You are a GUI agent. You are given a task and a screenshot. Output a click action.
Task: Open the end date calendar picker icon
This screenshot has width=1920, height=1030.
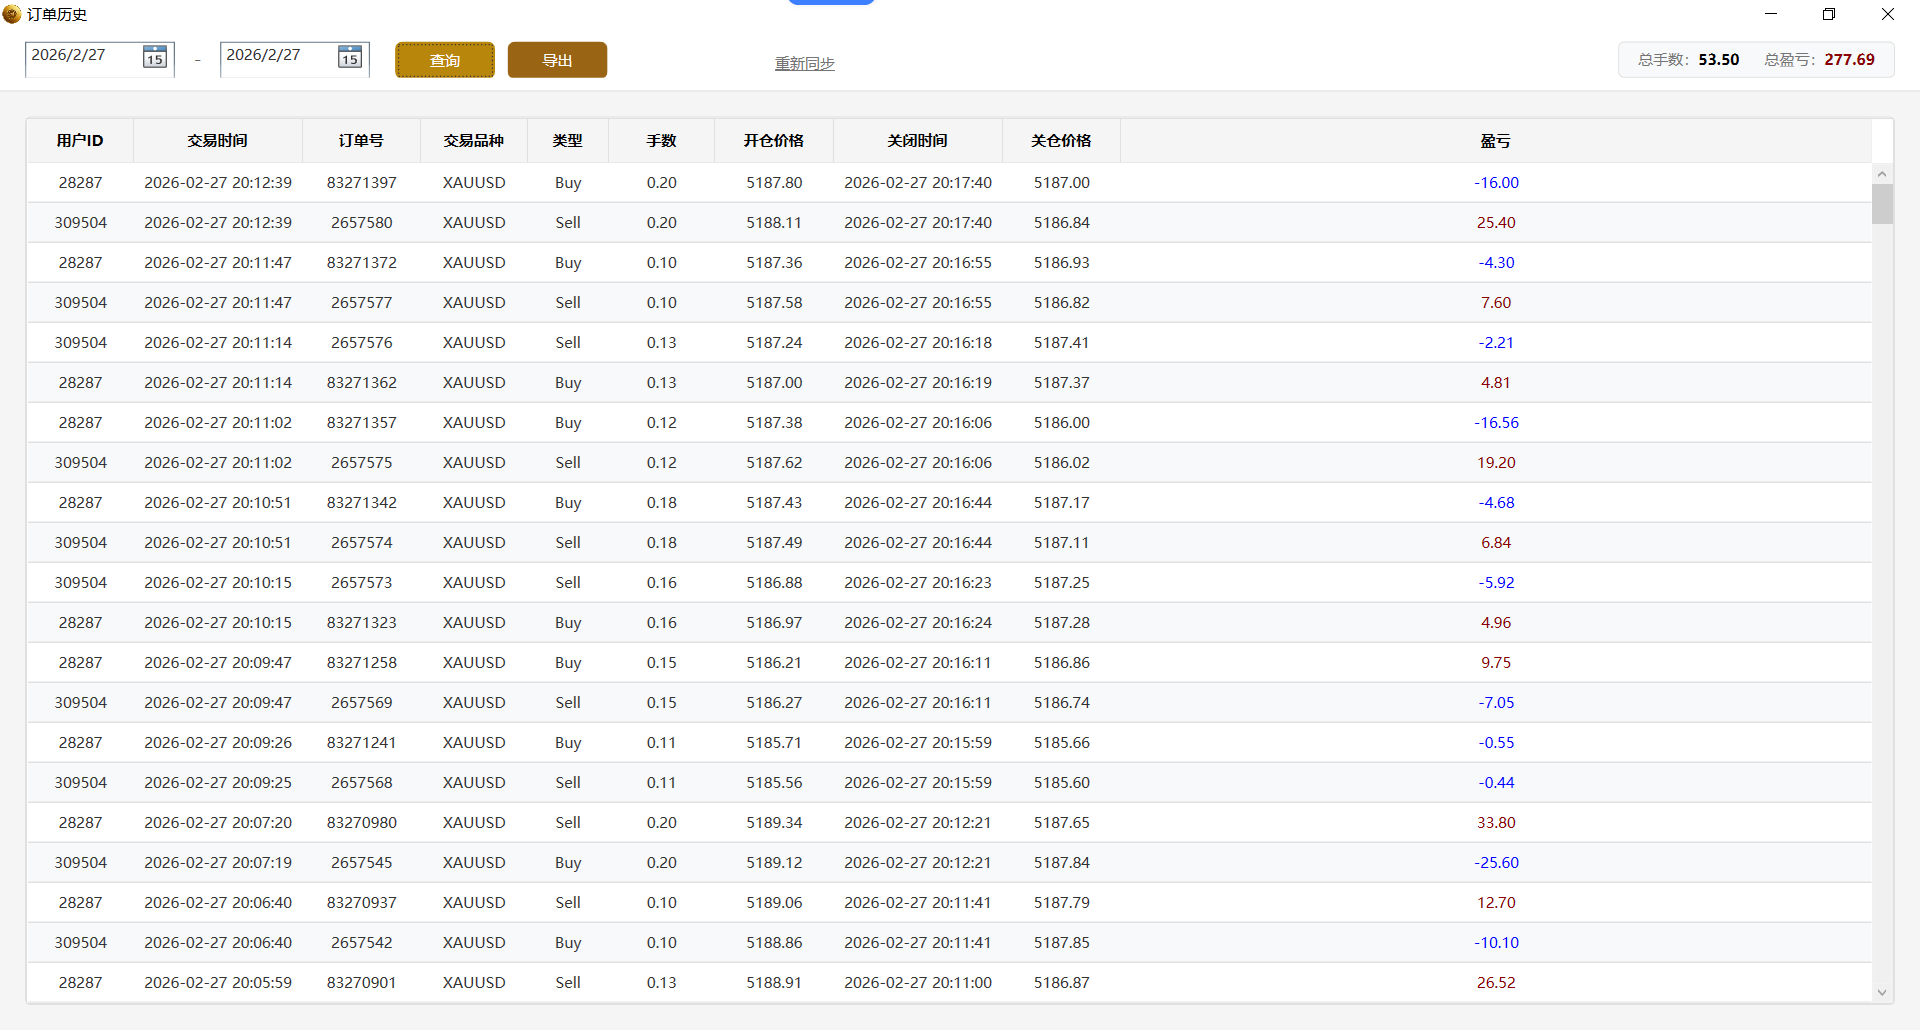point(349,57)
